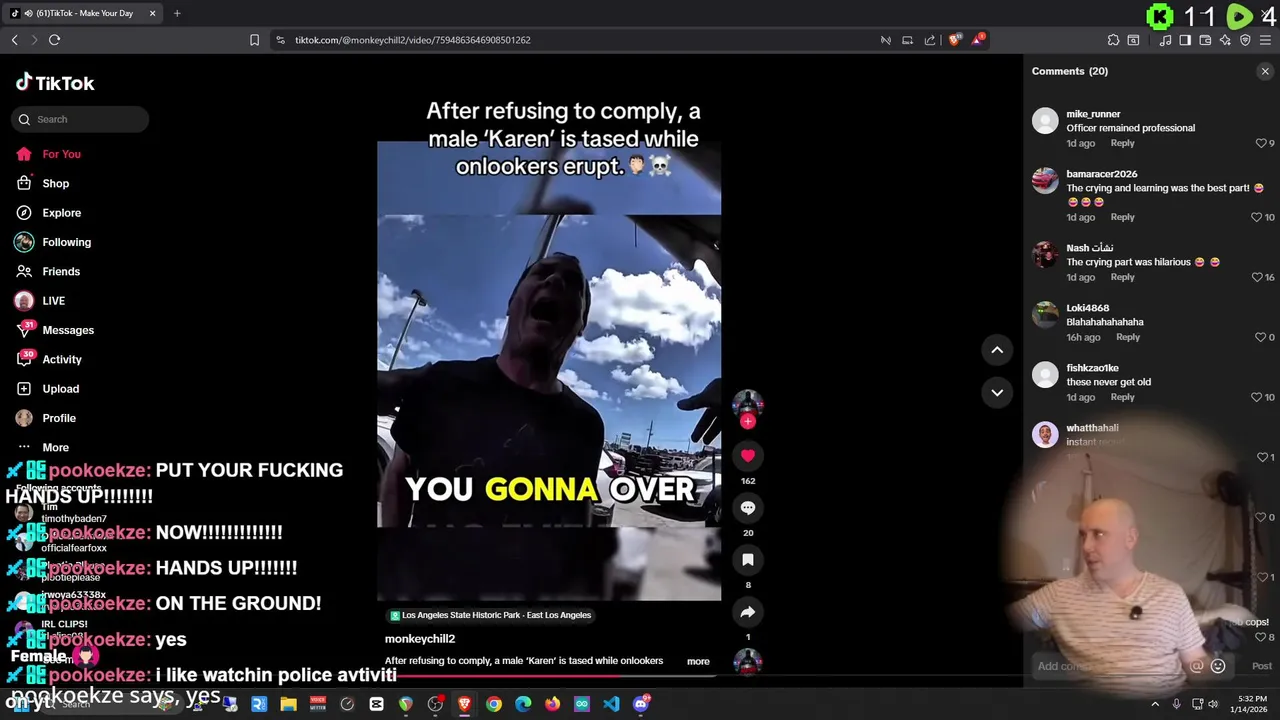
Task: Go to next video with down chevron
Action: pyautogui.click(x=997, y=393)
